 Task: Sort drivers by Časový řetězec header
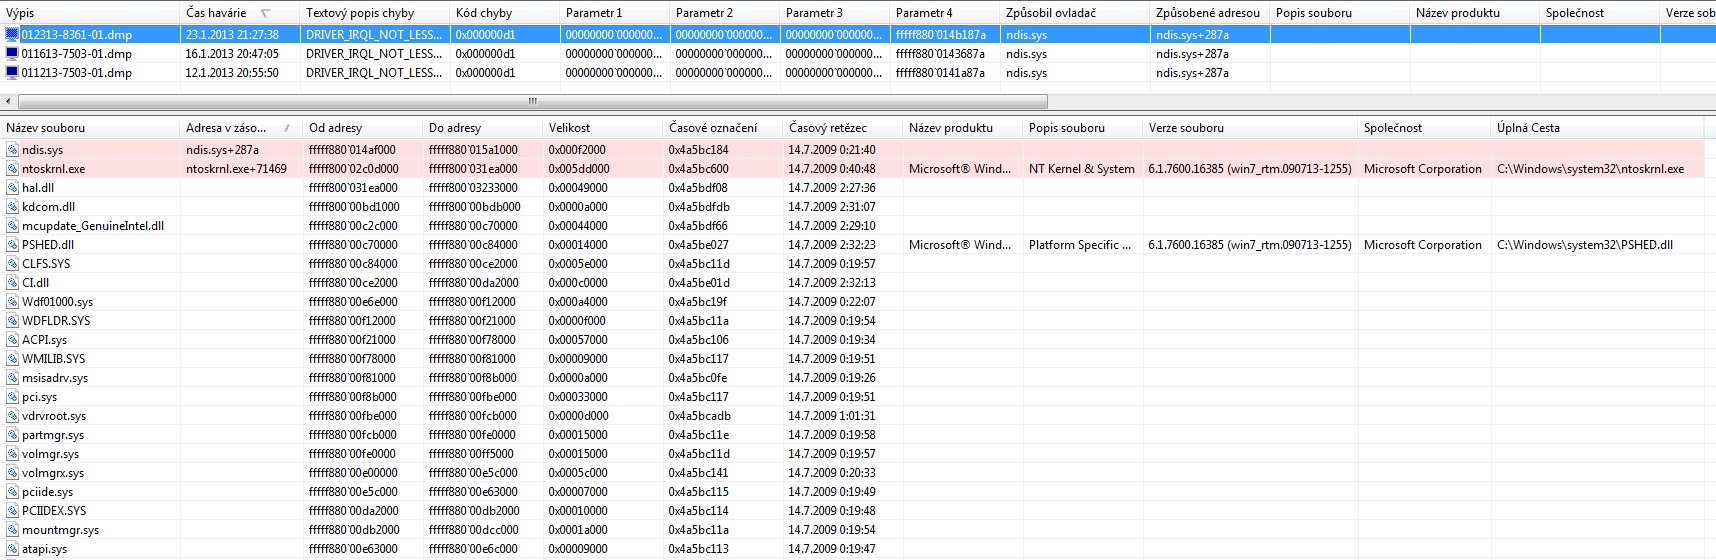pos(828,128)
